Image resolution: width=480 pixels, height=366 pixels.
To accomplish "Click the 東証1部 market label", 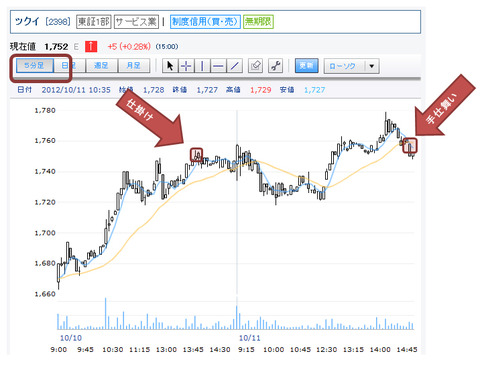I will click(x=93, y=22).
